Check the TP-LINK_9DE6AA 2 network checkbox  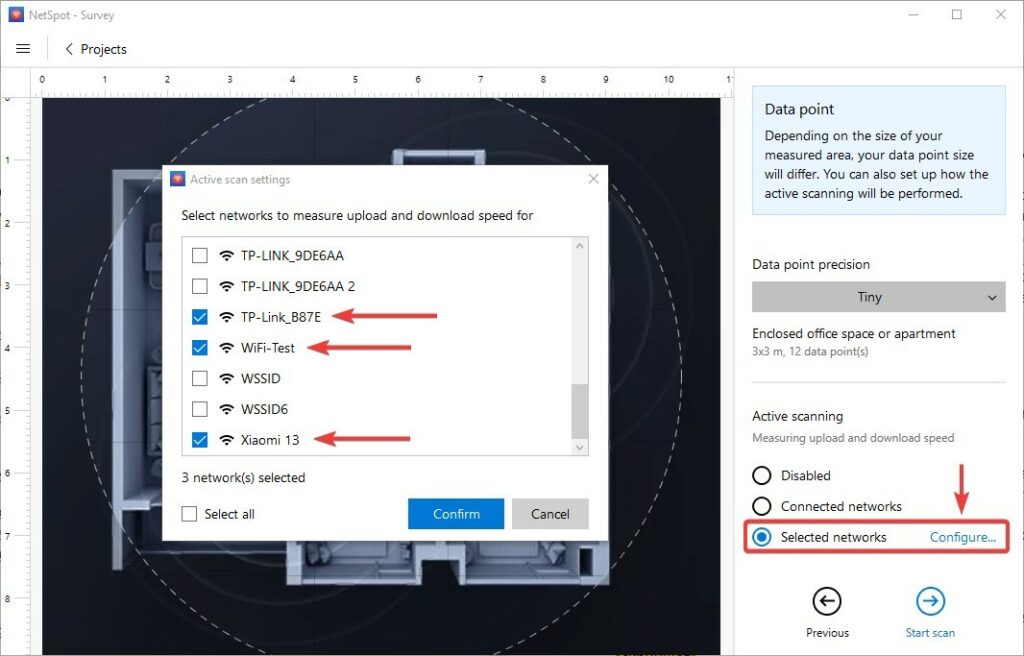point(200,286)
